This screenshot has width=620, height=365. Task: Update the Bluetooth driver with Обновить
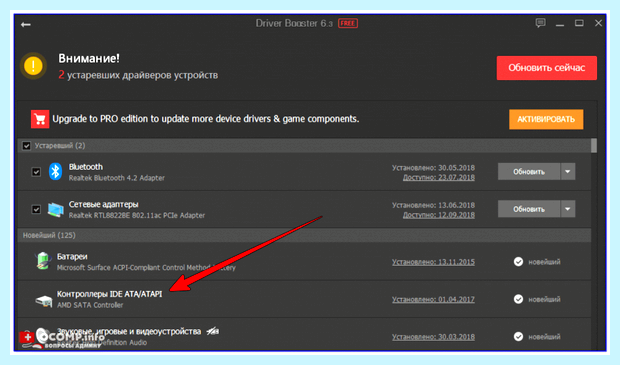point(529,172)
